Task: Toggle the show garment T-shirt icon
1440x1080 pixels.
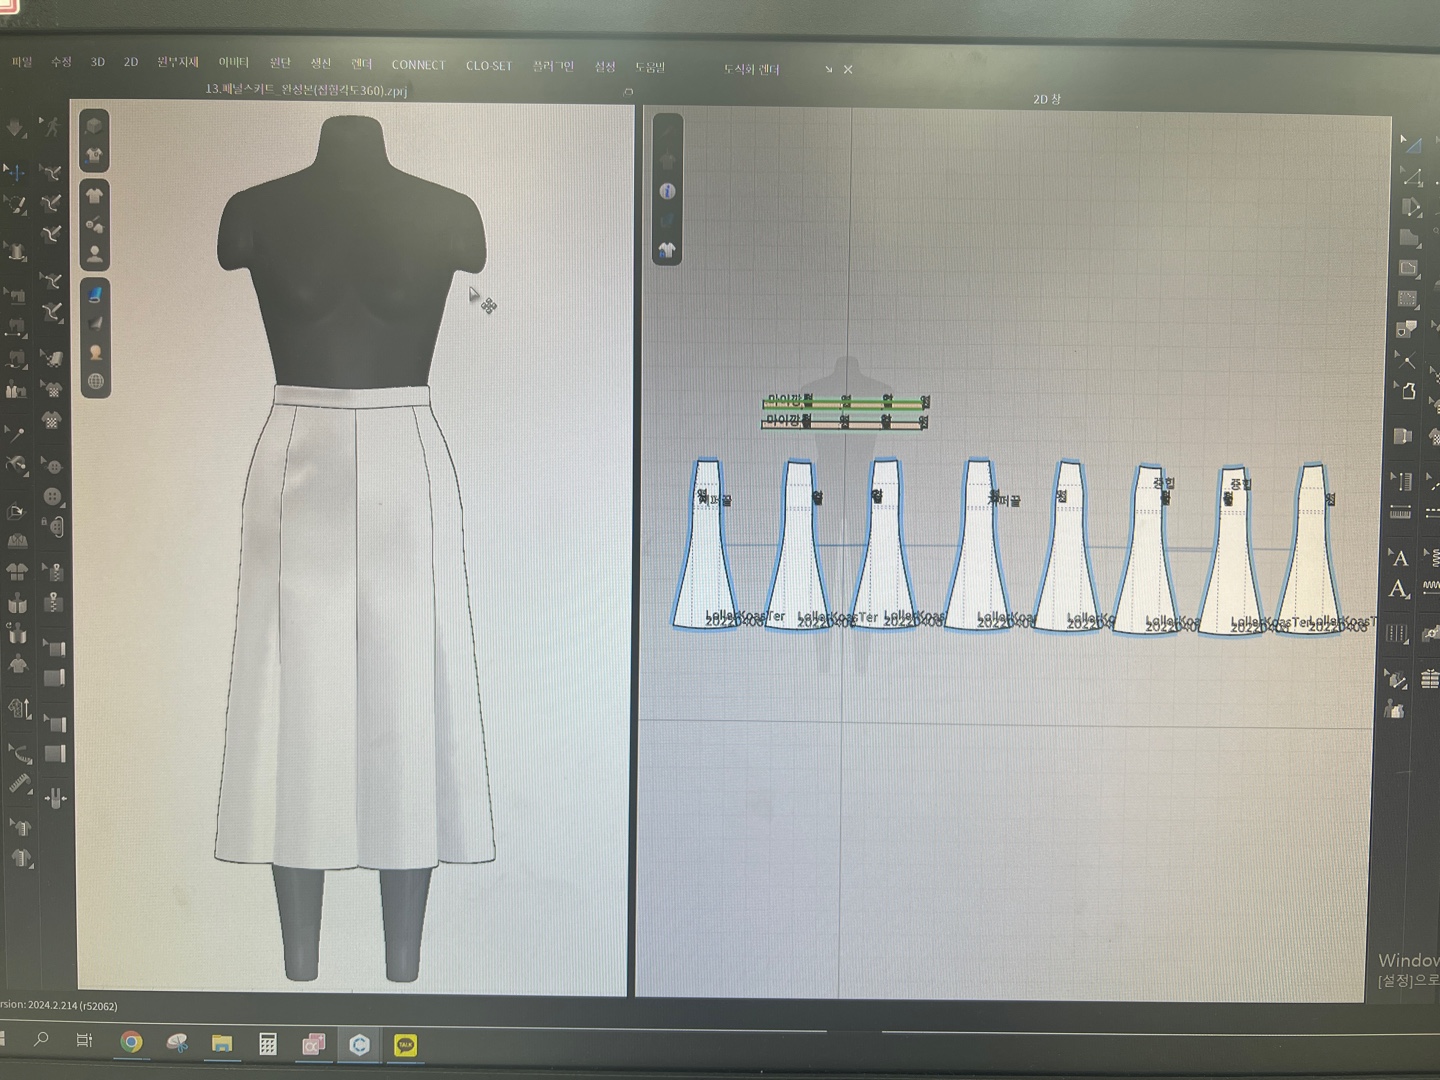Action: pyautogui.click(x=95, y=195)
